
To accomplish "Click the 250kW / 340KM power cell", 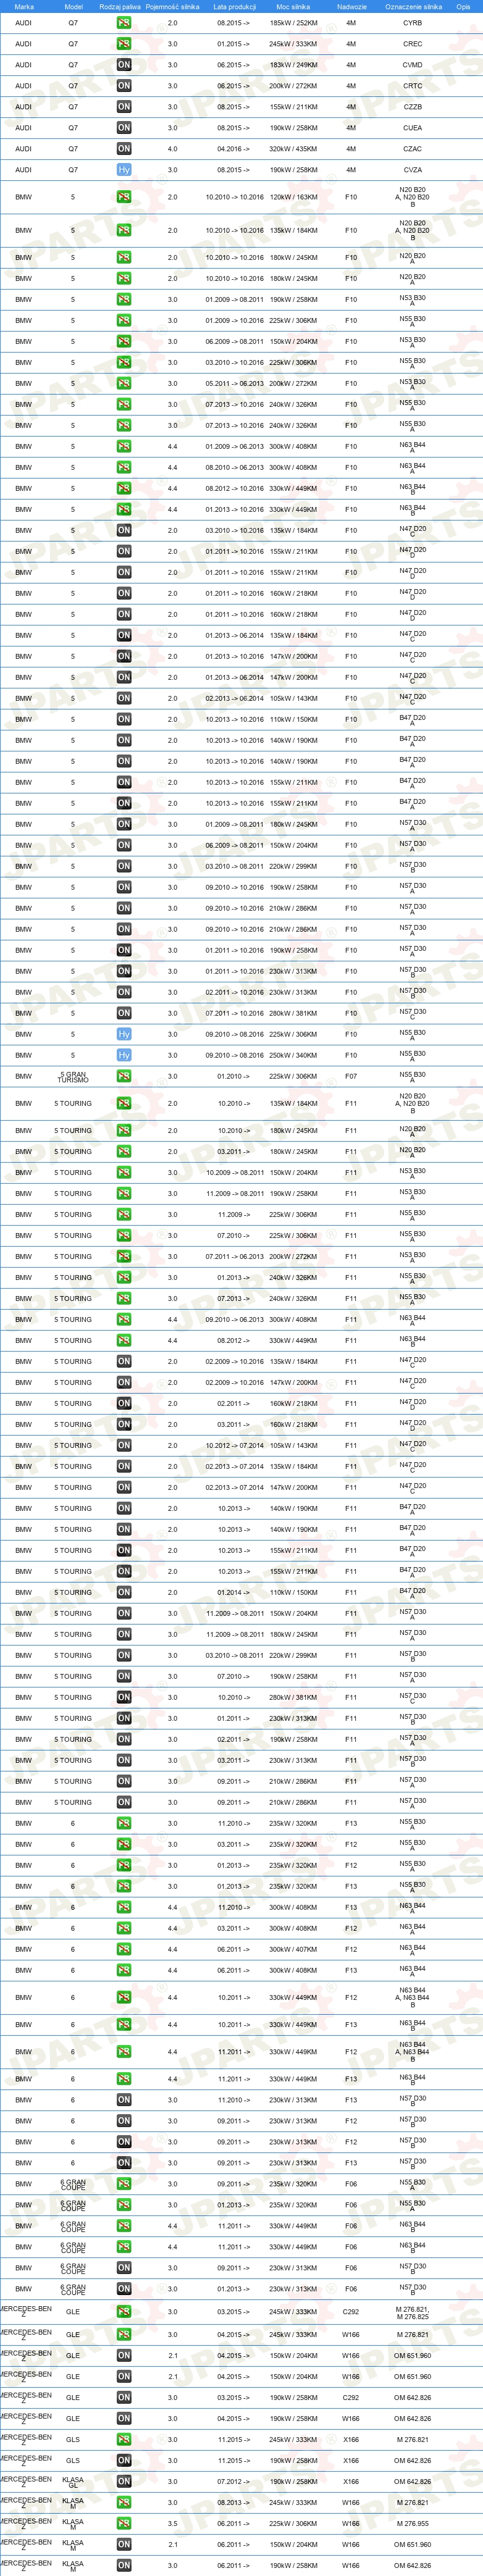I will tap(293, 1055).
